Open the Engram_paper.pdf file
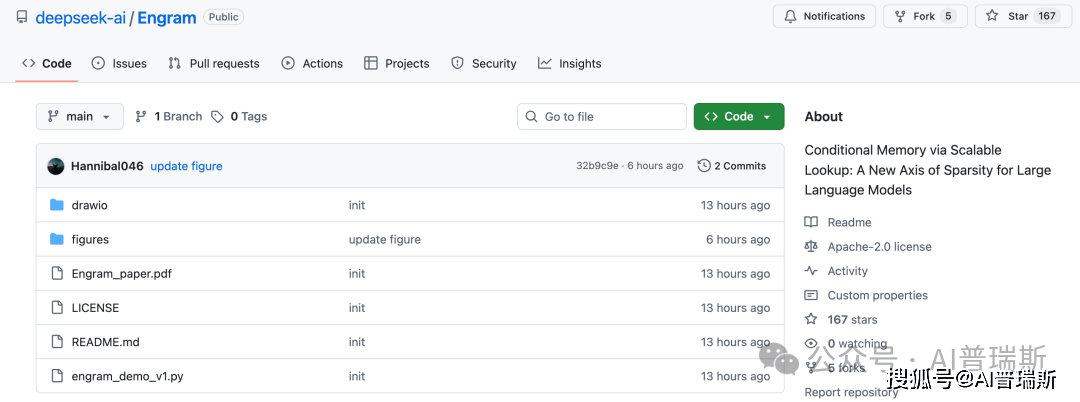Viewport: 1080px width, 402px height. pos(121,273)
